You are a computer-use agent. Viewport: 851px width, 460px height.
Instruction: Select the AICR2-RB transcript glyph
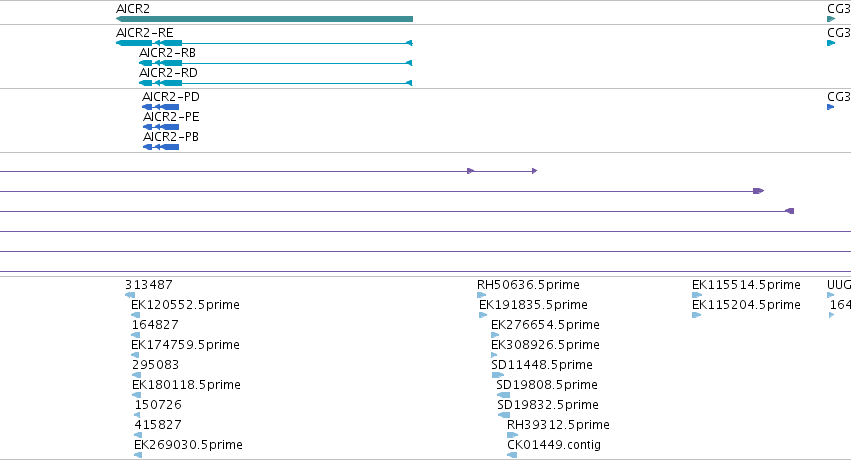pos(276,63)
